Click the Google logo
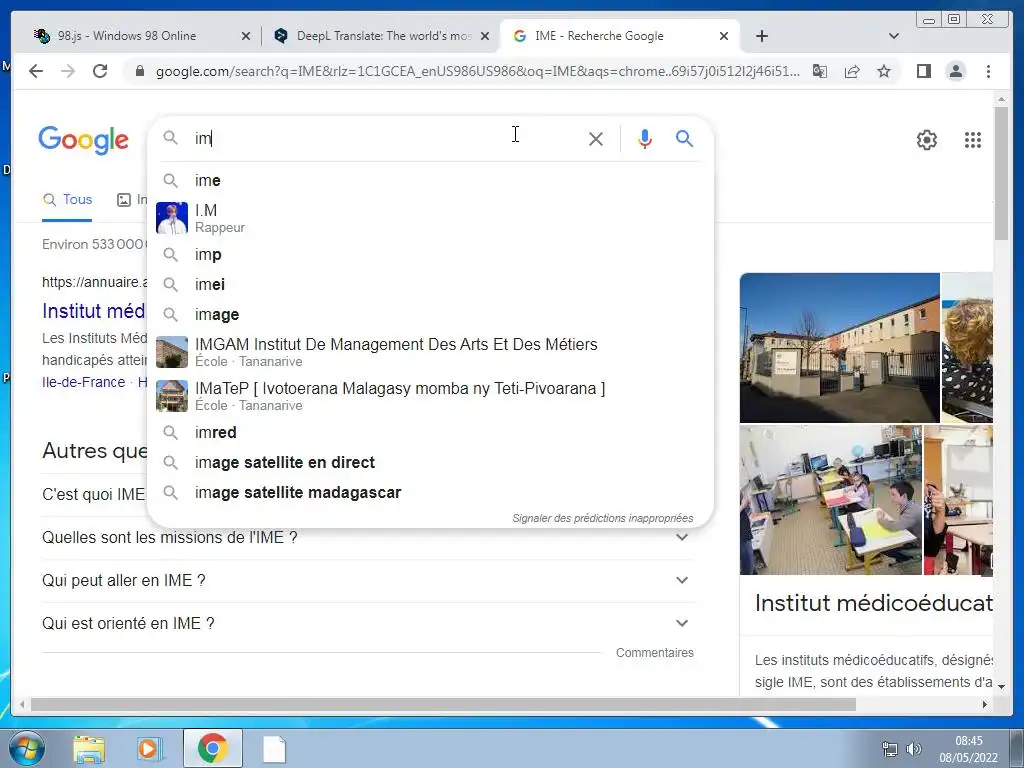 [x=84, y=140]
